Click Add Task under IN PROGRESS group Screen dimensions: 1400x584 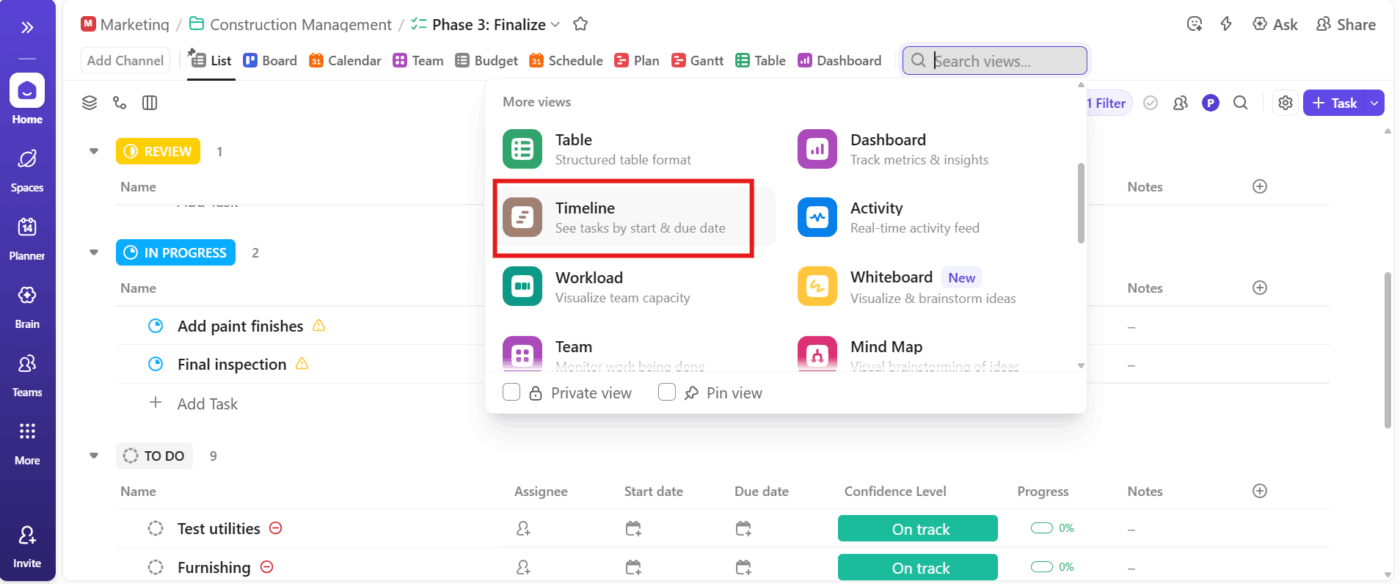point(209,403)
